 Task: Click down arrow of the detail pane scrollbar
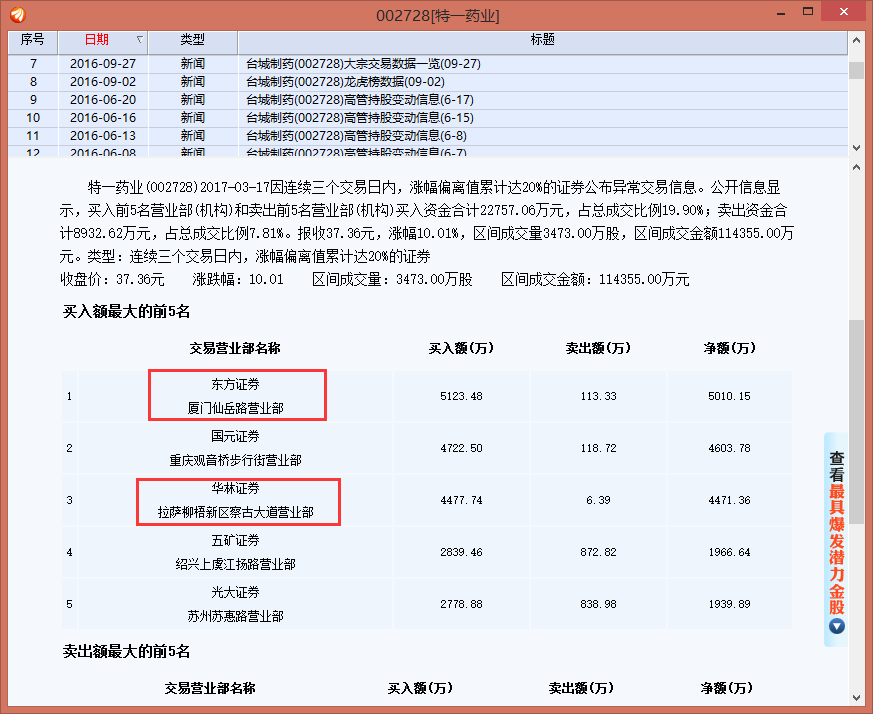pyautogui.click(x=856, y=697)
